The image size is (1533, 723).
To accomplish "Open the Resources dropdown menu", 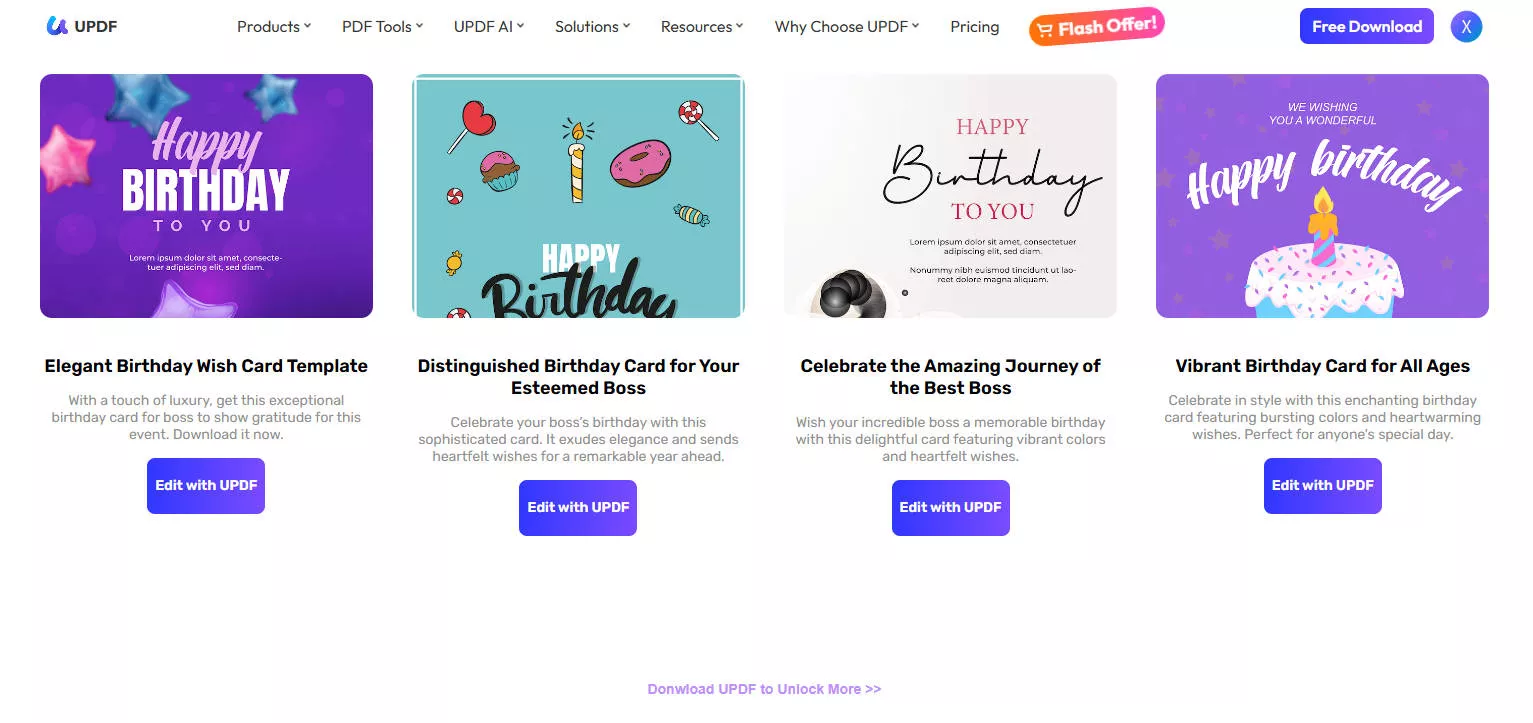I will click(702, 27).
